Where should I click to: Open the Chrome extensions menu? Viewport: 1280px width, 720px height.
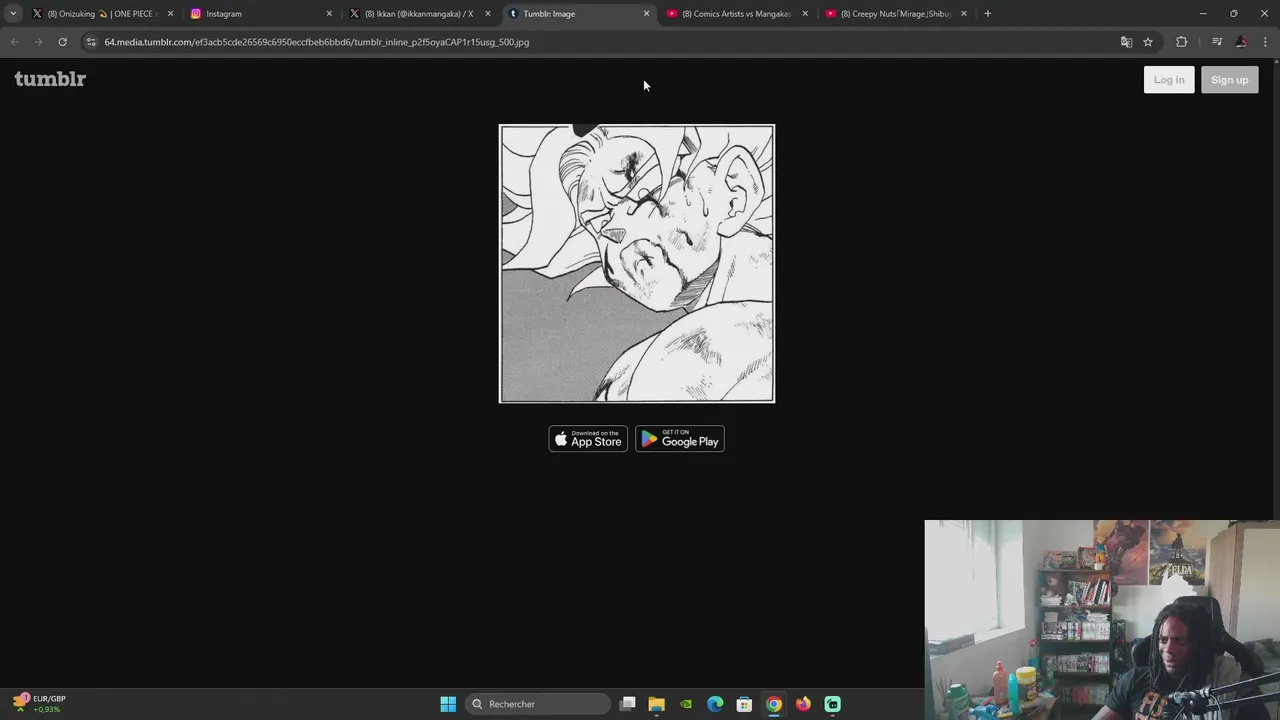pos(1182,42)
